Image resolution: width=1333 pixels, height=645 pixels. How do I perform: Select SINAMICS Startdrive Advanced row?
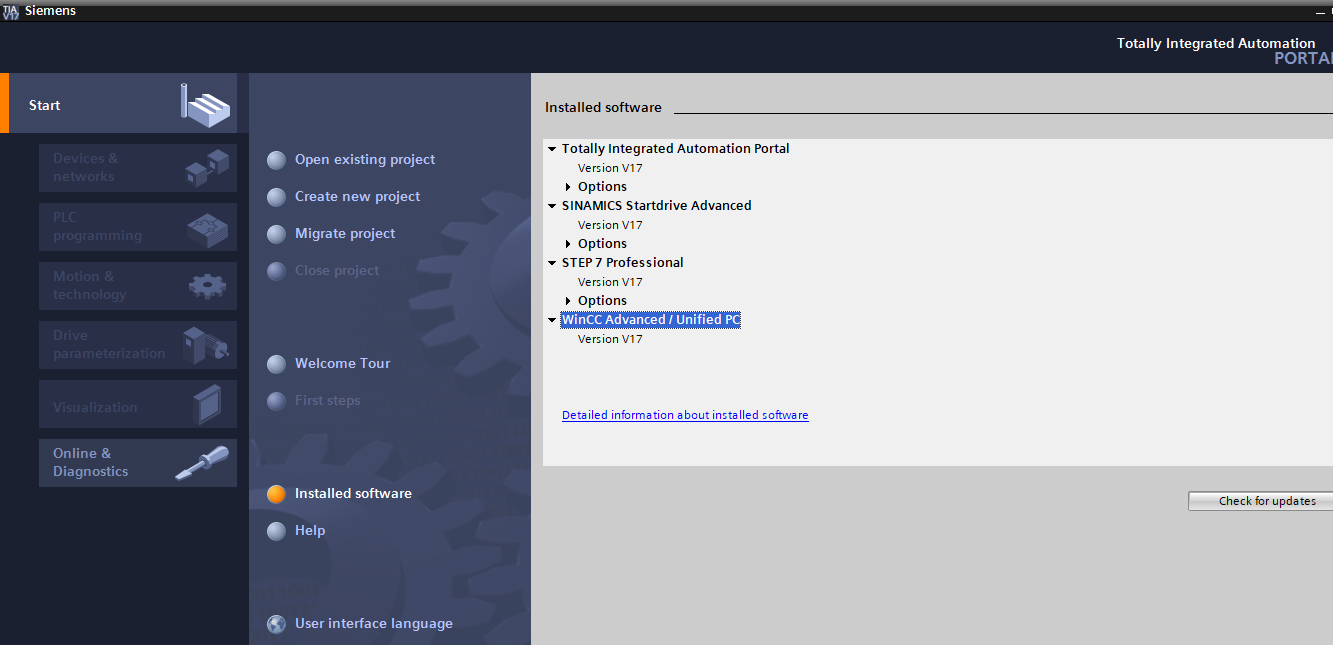[656, 205]
